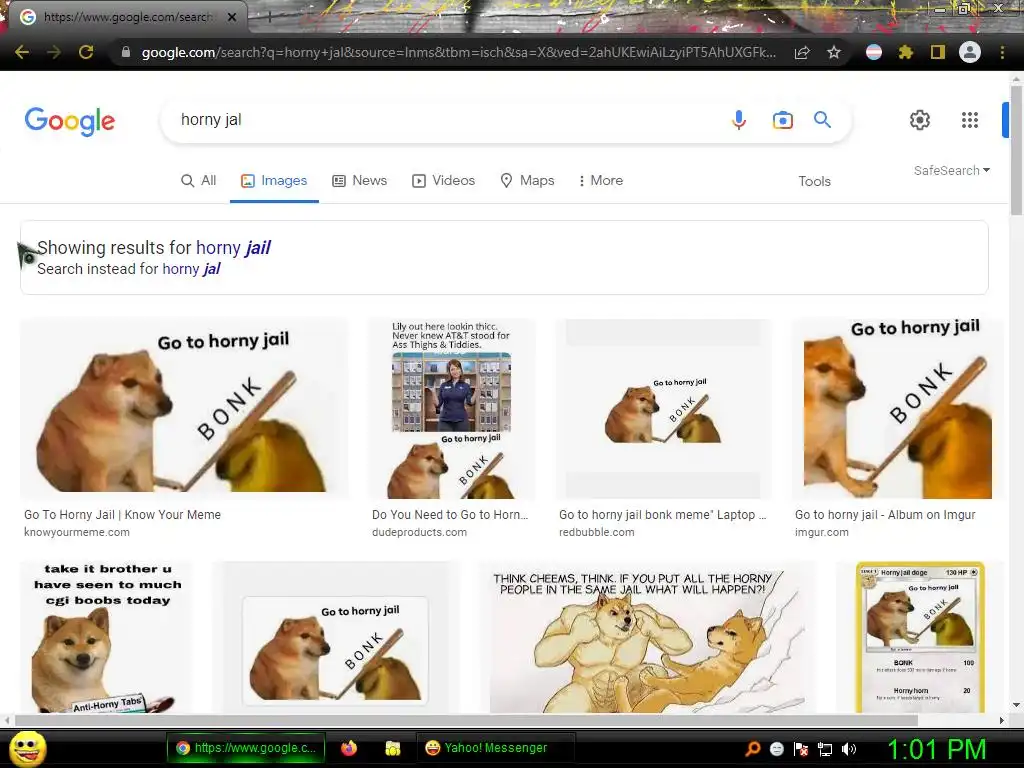
Task: Expand the More search options menu
Action: [x=601, y=180]
